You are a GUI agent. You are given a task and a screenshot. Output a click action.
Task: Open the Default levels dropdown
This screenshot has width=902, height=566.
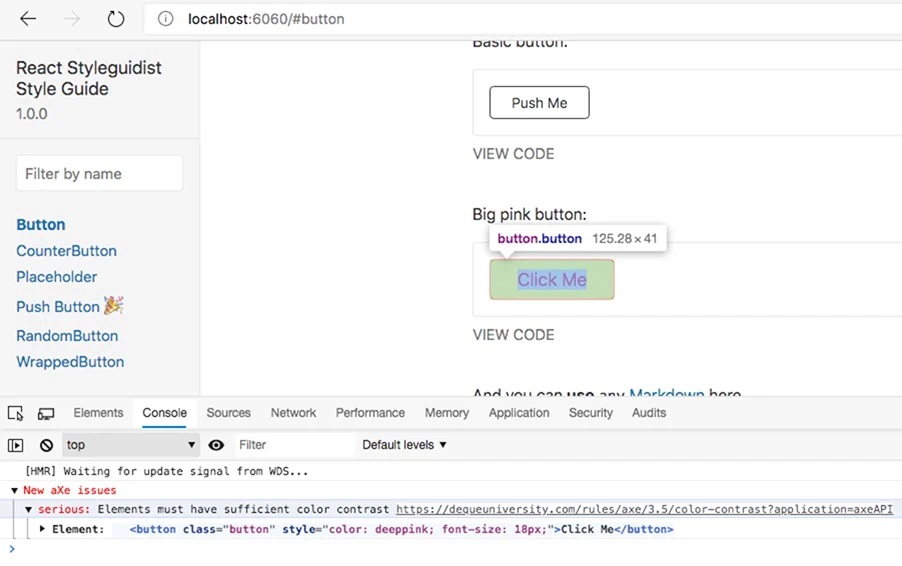[404, 445]
